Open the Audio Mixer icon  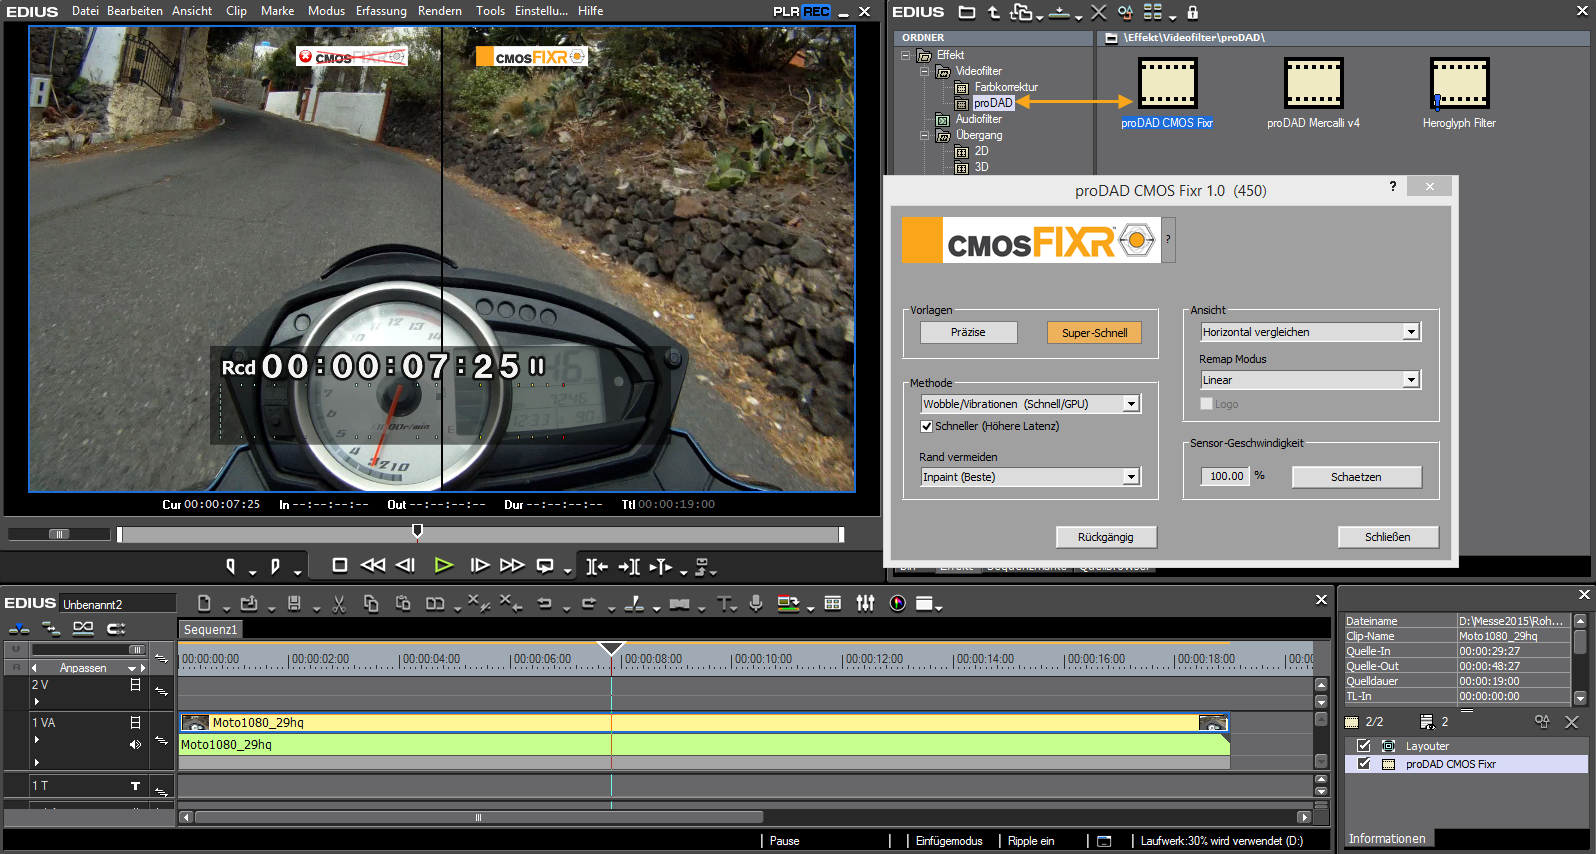tap(866, 603)
